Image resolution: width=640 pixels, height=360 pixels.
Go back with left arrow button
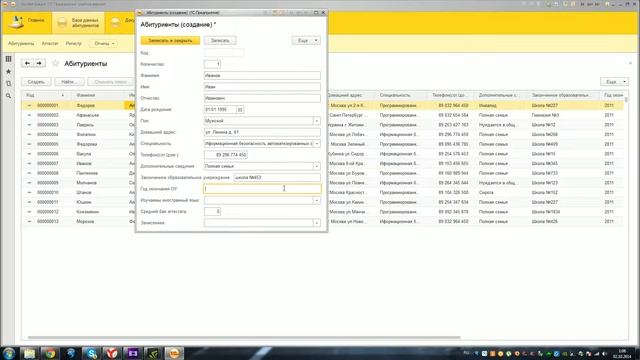[x=27, y=63]
